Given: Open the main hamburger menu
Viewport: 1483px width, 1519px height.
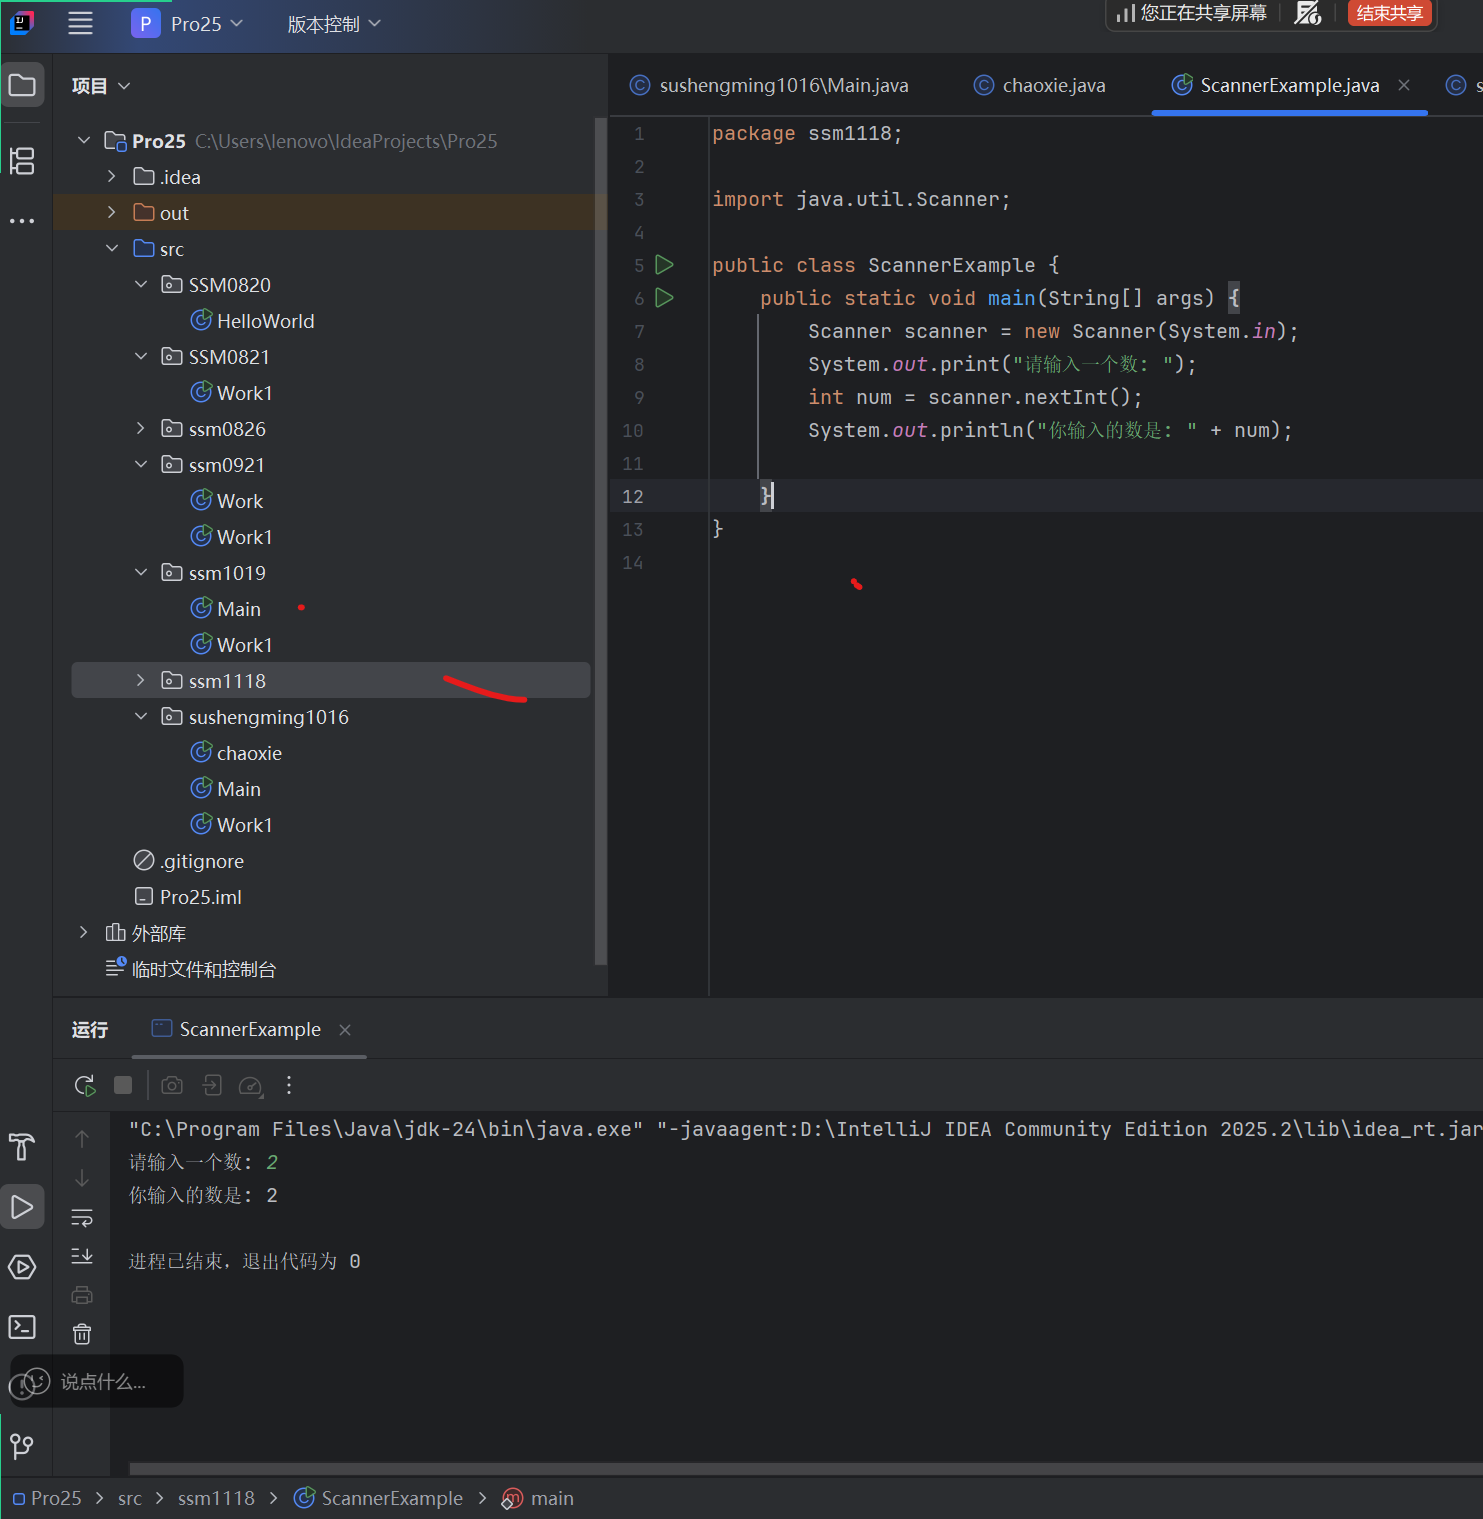Looking at the screenshot, I should click(x=80, y=23).
